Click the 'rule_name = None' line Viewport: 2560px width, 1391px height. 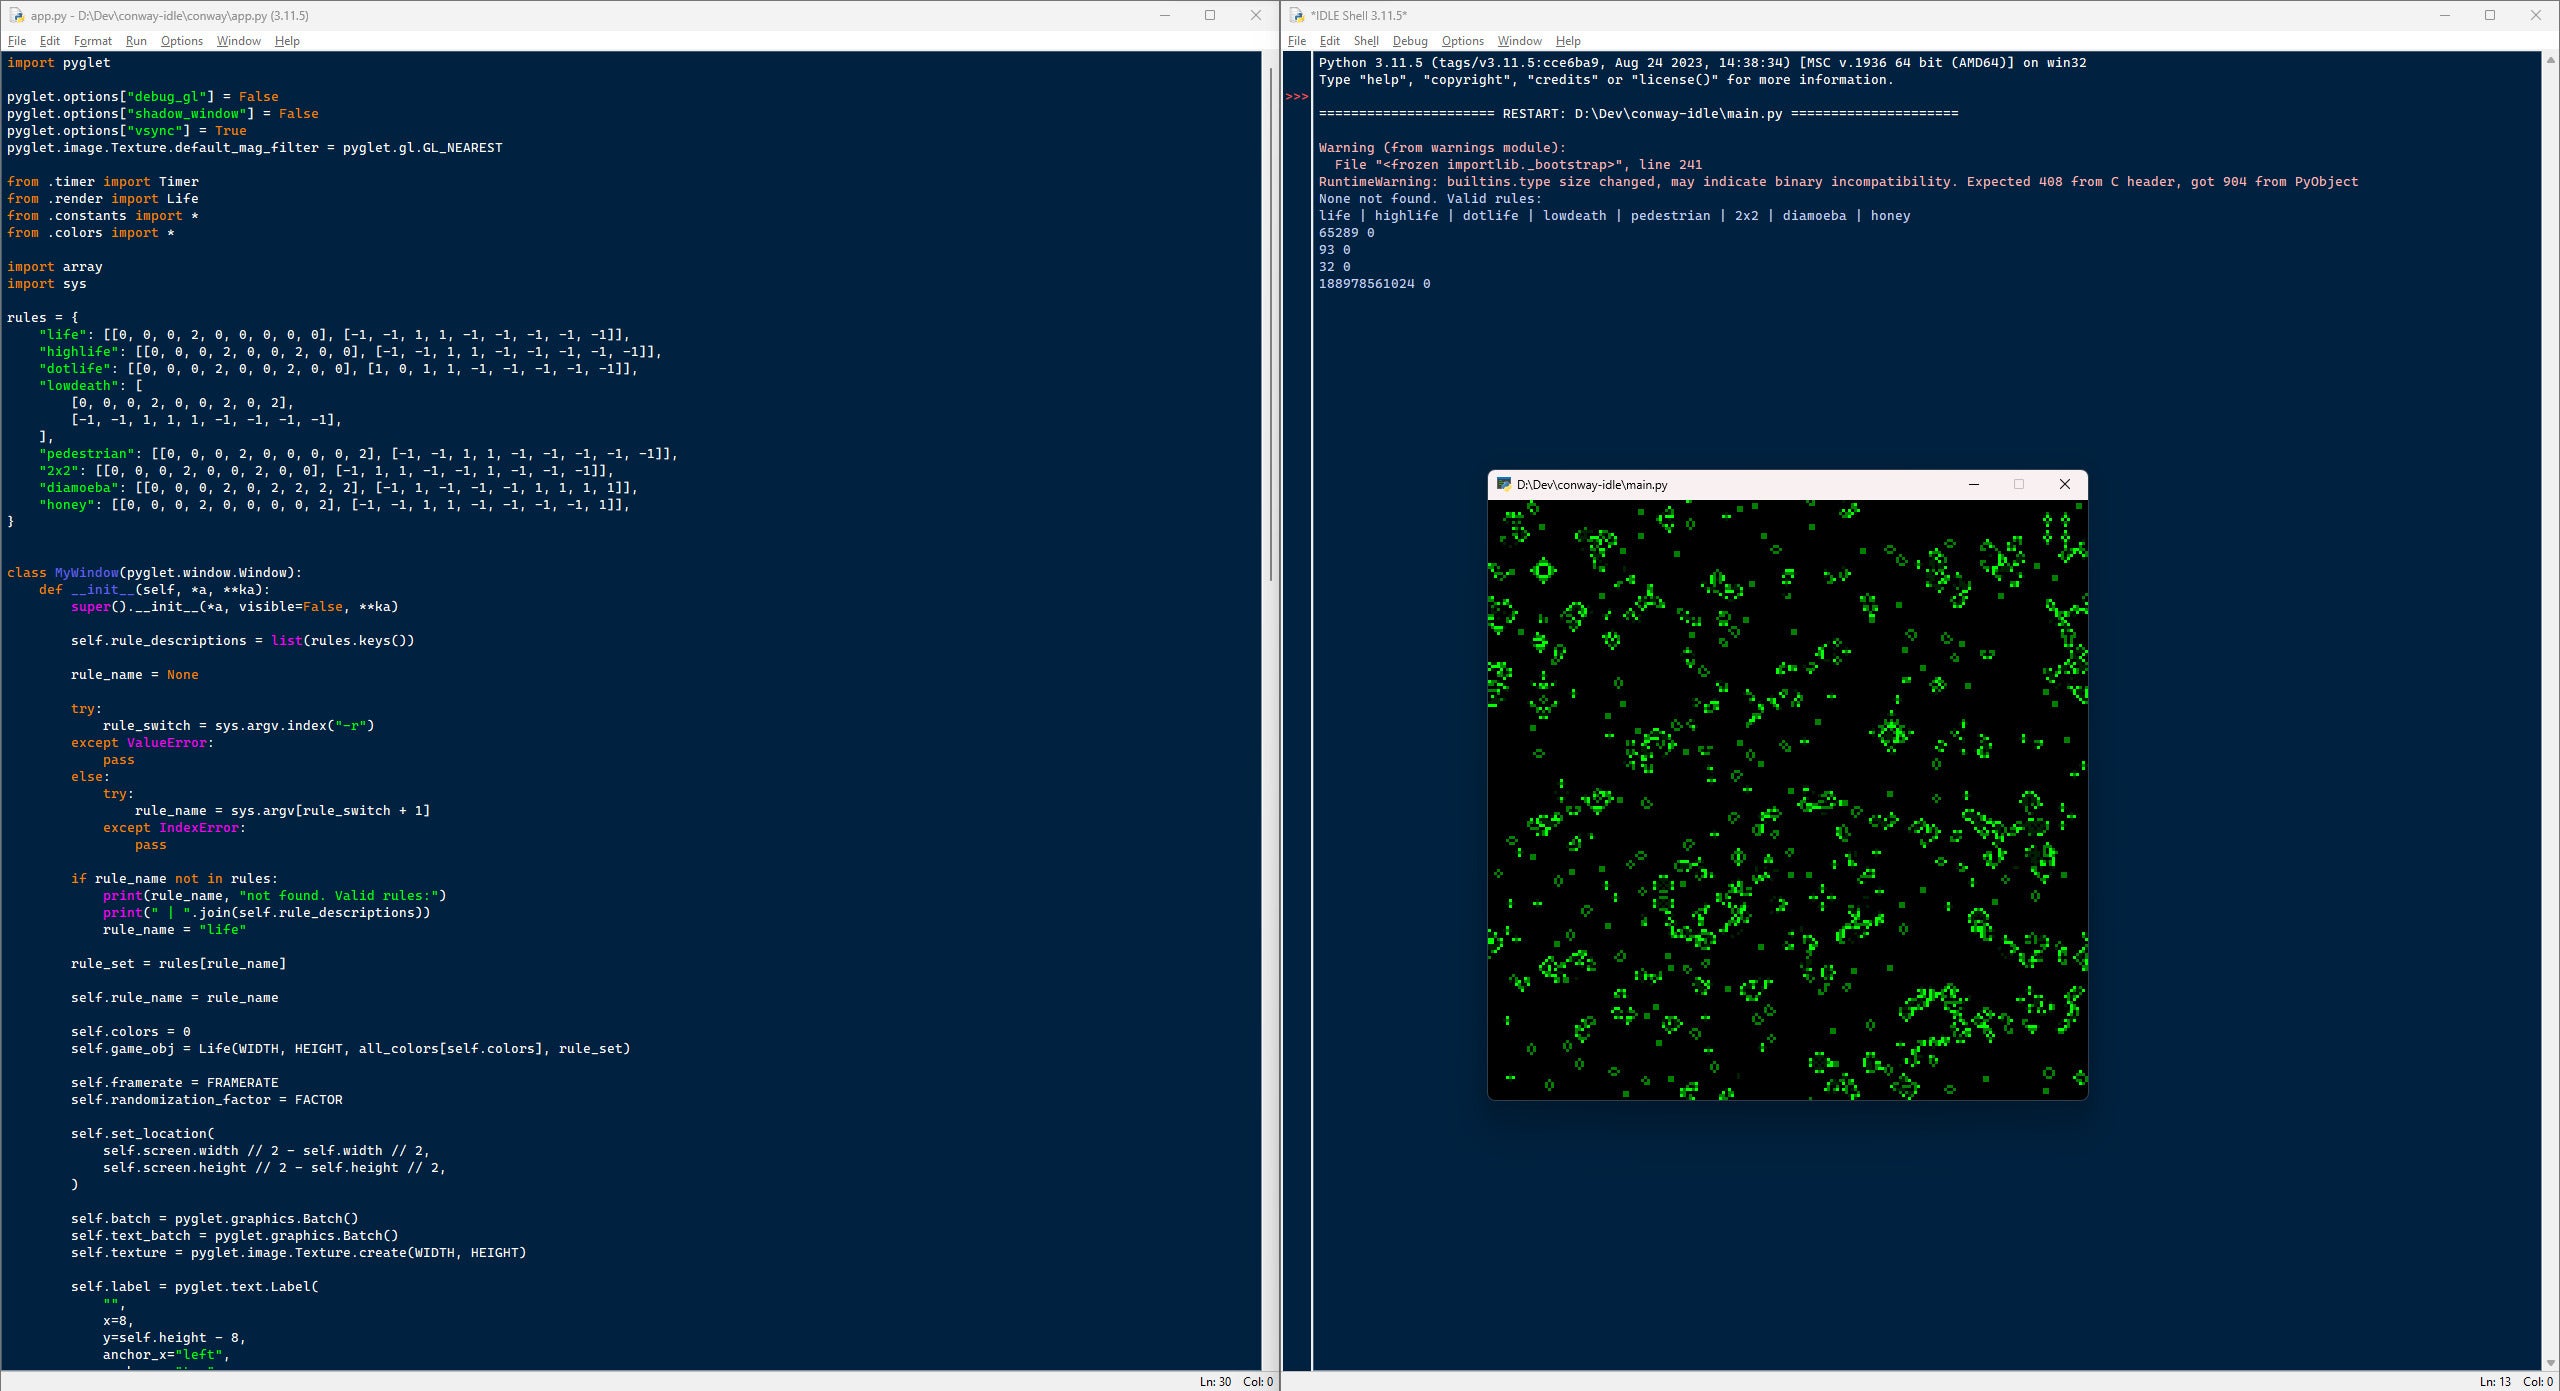click(135, 674)
